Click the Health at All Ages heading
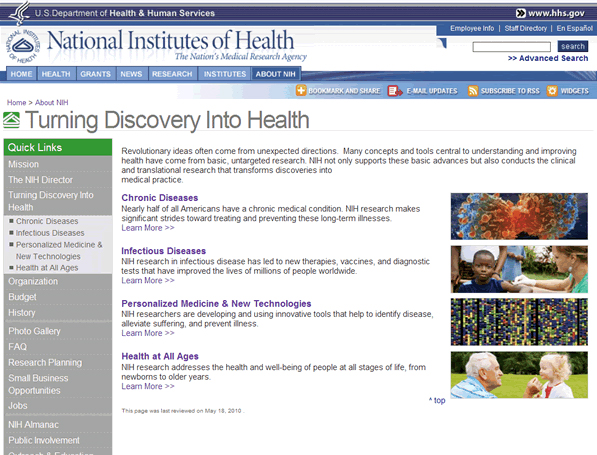Screen dimensions: 597x455 coord(160,356)
